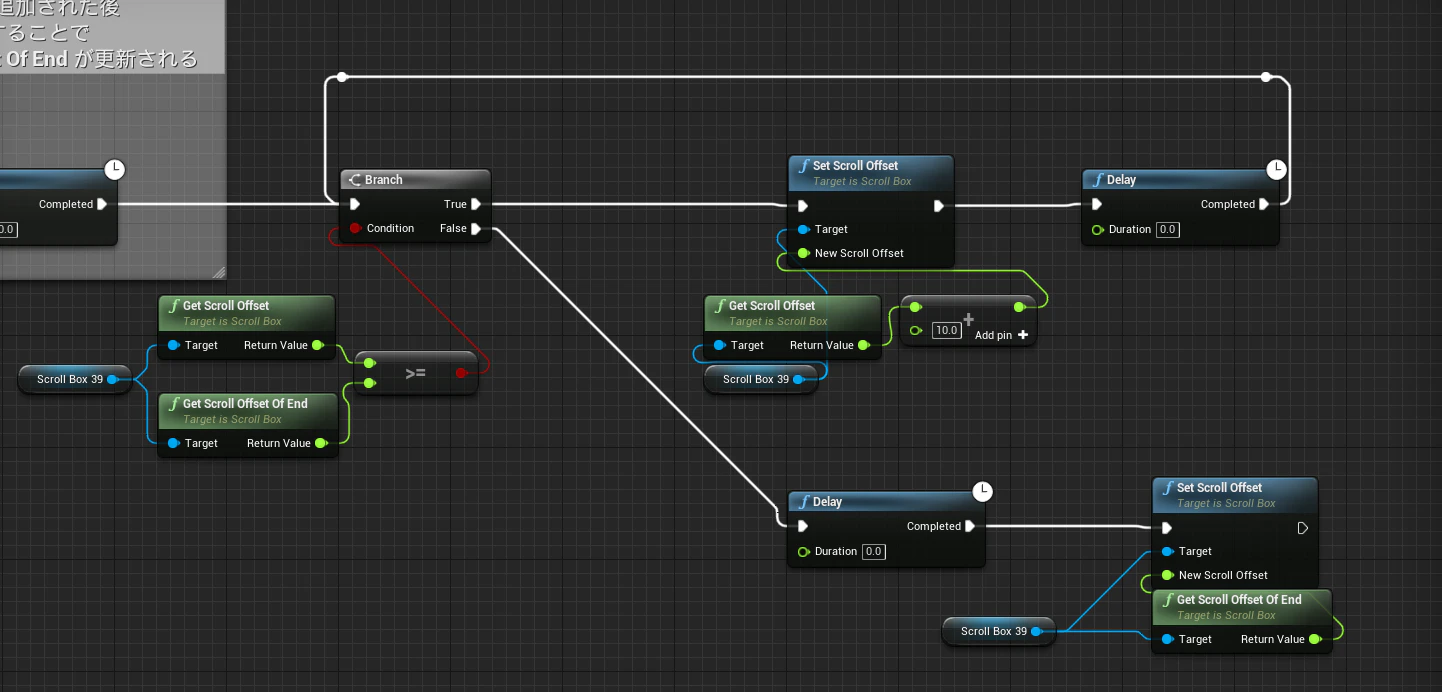The image size is (1442, 692).
Task: Click Return Value pin of lower-right Get Scroll Offset Of End
Action: 1314,639
